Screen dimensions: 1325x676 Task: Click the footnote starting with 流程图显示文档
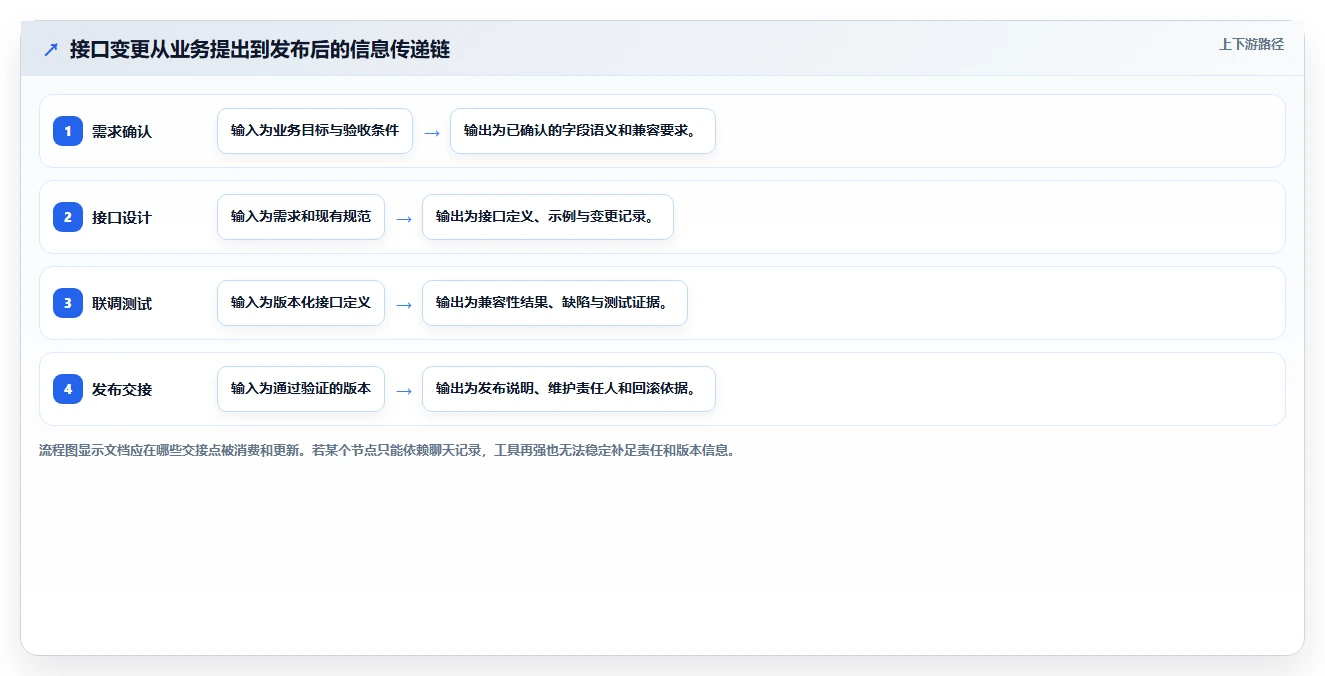388,450
